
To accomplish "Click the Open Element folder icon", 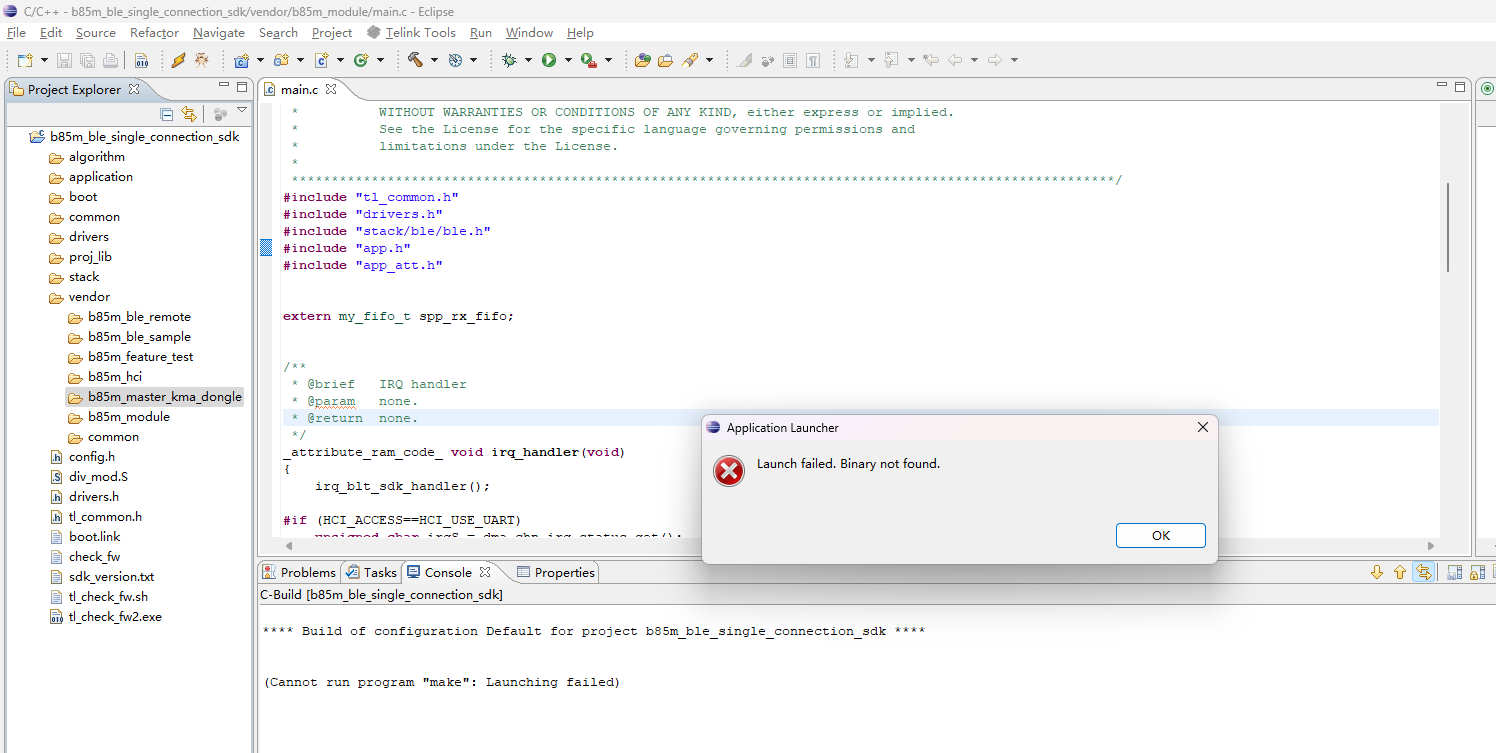I will coord(665,60).
